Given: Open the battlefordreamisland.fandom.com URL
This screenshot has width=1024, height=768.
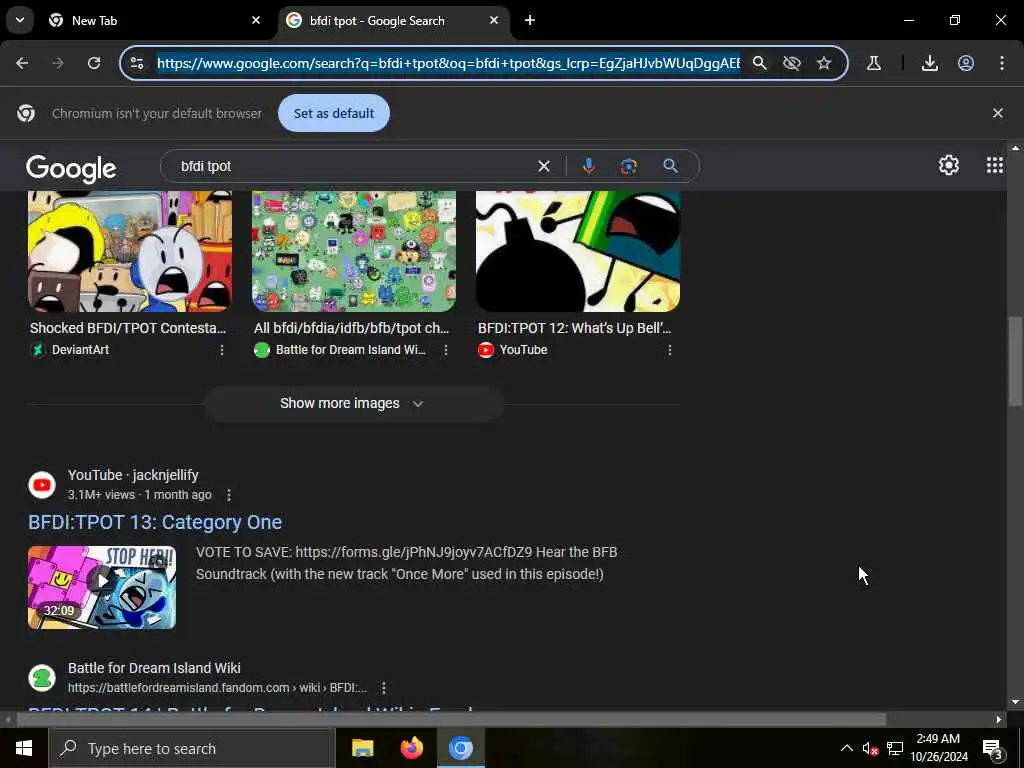Looking at the screenshot, I should tap(217, 688).
